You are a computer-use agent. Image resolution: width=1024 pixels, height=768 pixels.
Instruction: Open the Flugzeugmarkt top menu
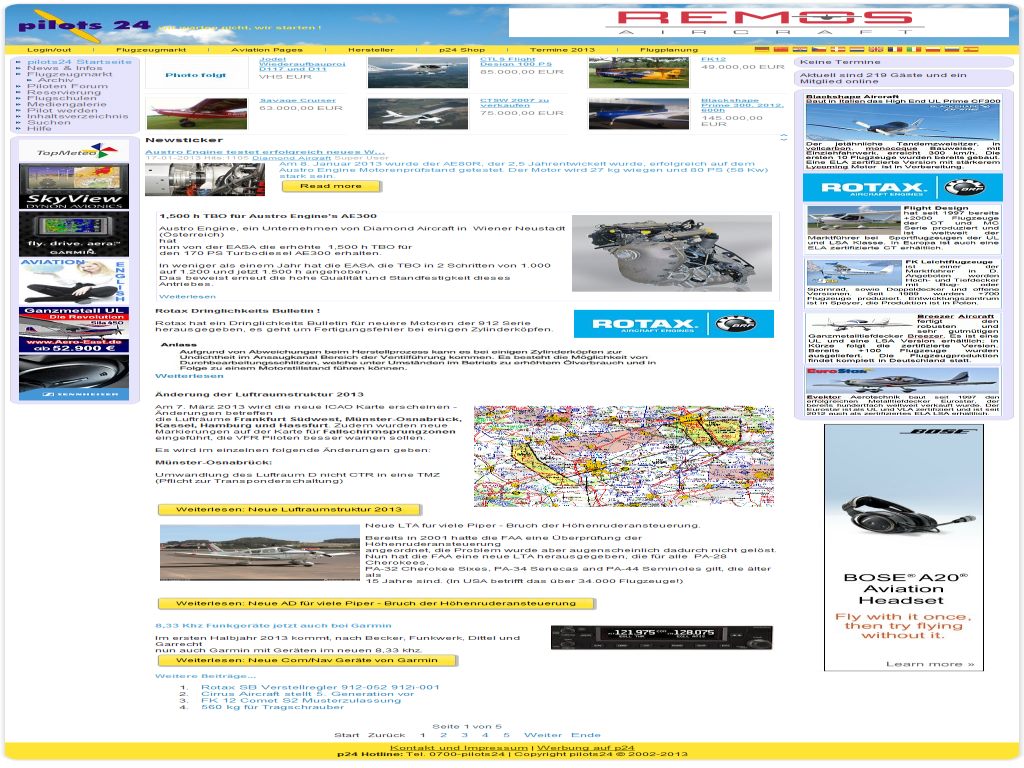[x=151, y=50]
